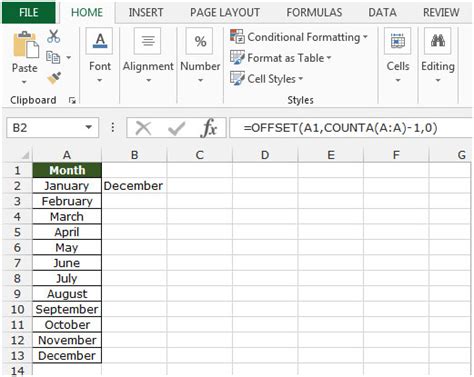The height and width of the screenshot is (377, 474).
Task: Click the Editing binoculars icon
Action: click(438, 41)
